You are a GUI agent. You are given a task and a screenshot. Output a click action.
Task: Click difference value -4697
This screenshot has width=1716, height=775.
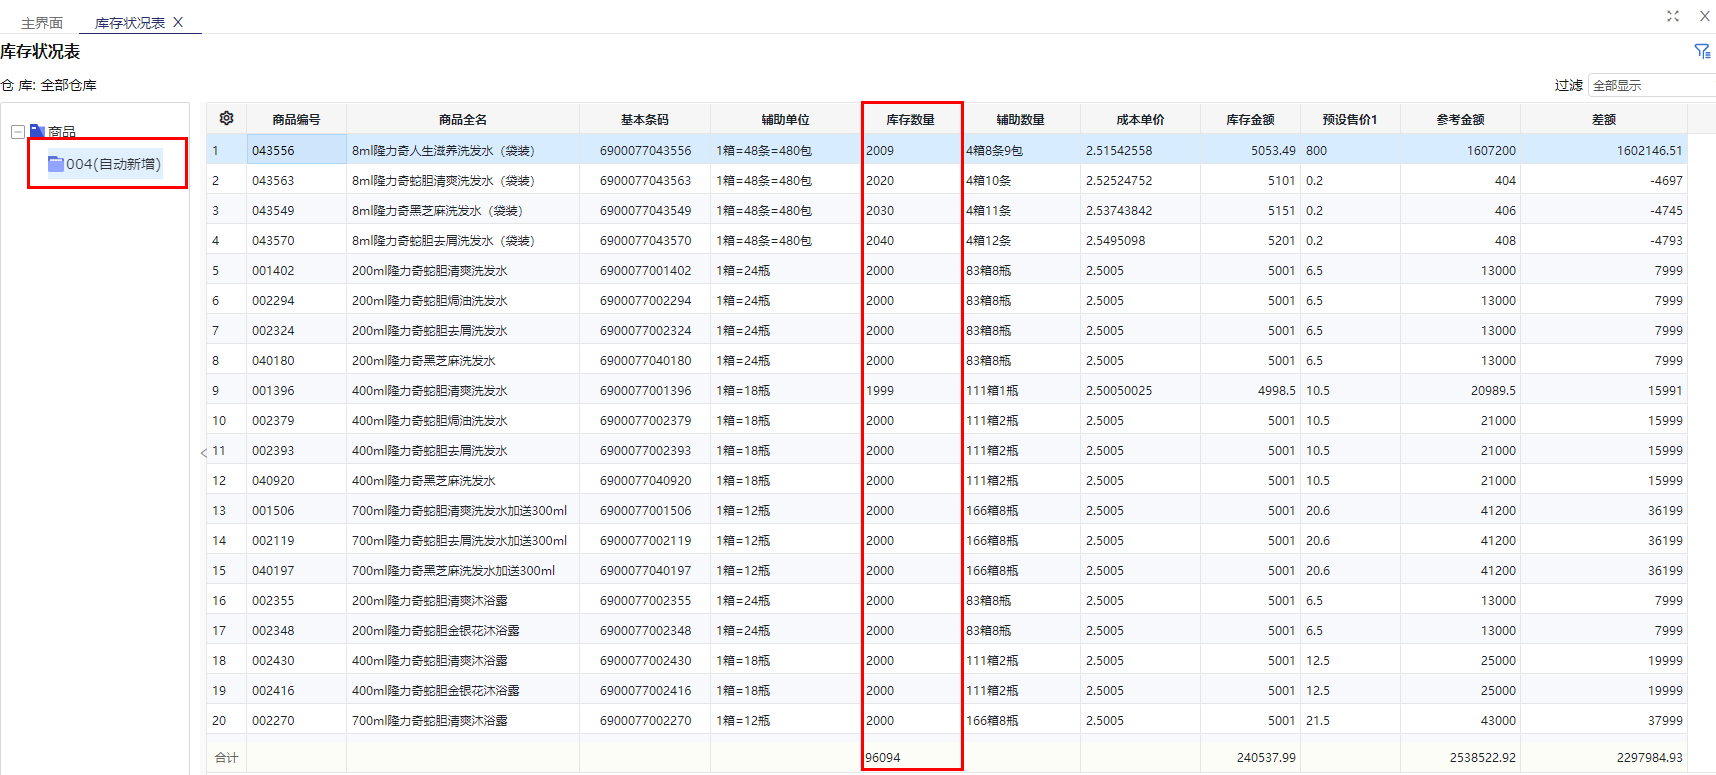(1666, 180)
